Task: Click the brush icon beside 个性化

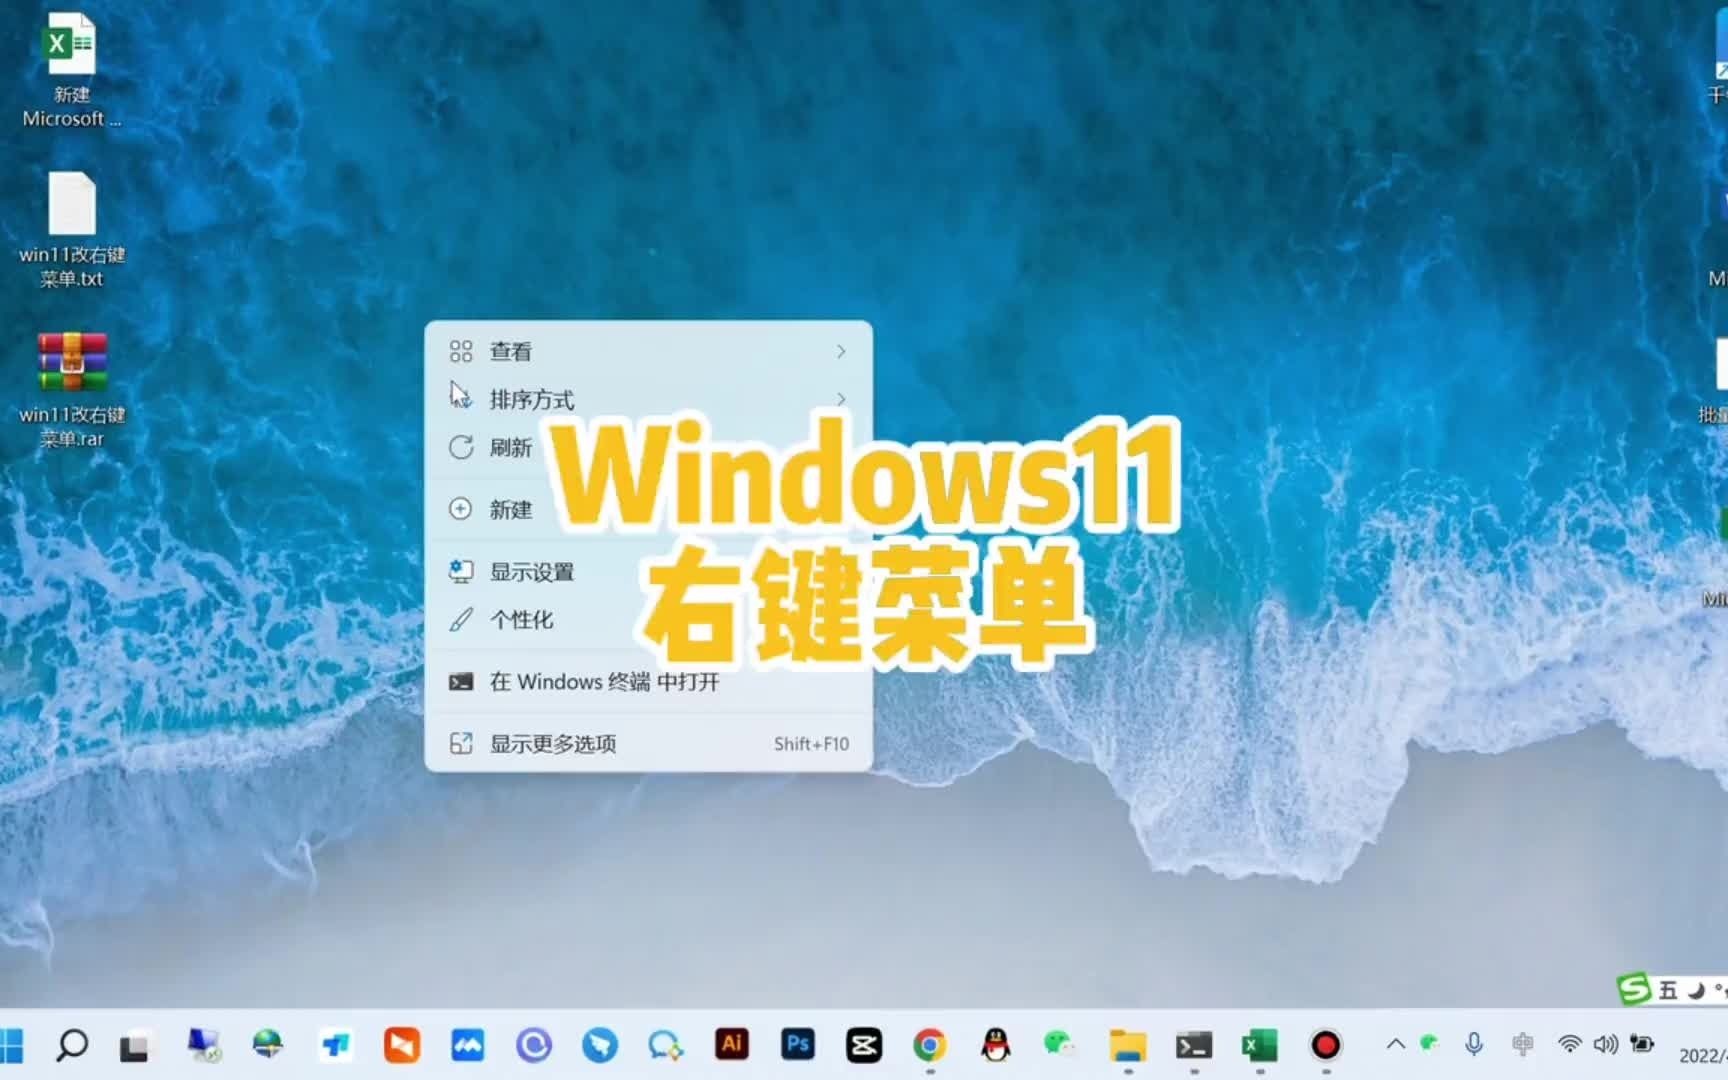Action: [x=460, y=620]
